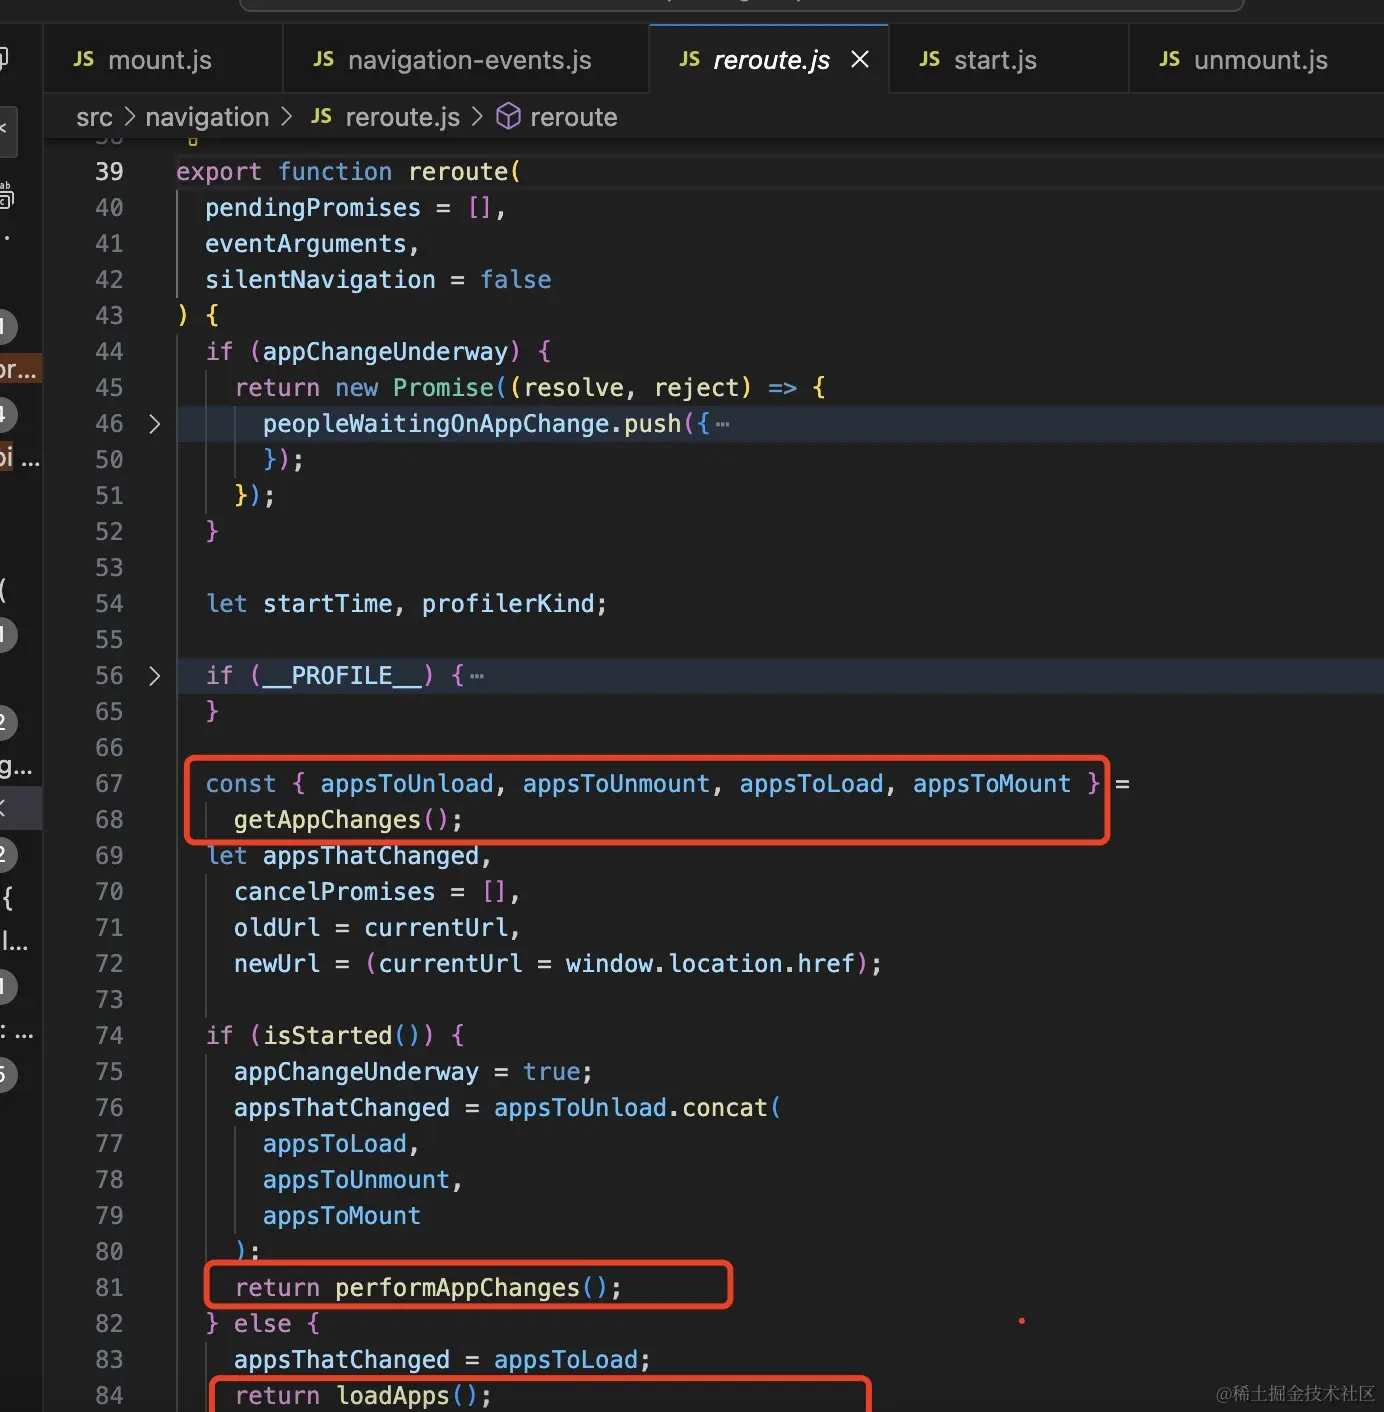The width and height of the screenshot is (1384, 1412).
Task: Click appsToUnload in the line 67 destructuring
Action: 407,784
